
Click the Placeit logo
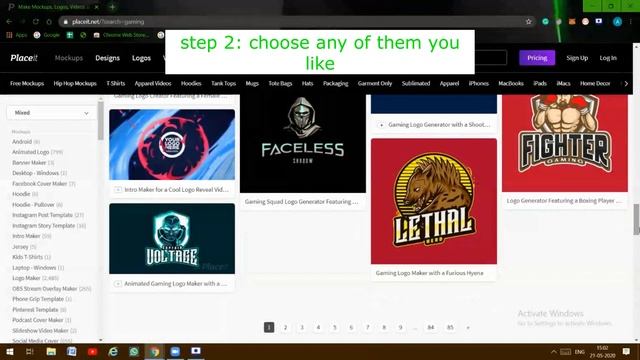tap(24, 58)
